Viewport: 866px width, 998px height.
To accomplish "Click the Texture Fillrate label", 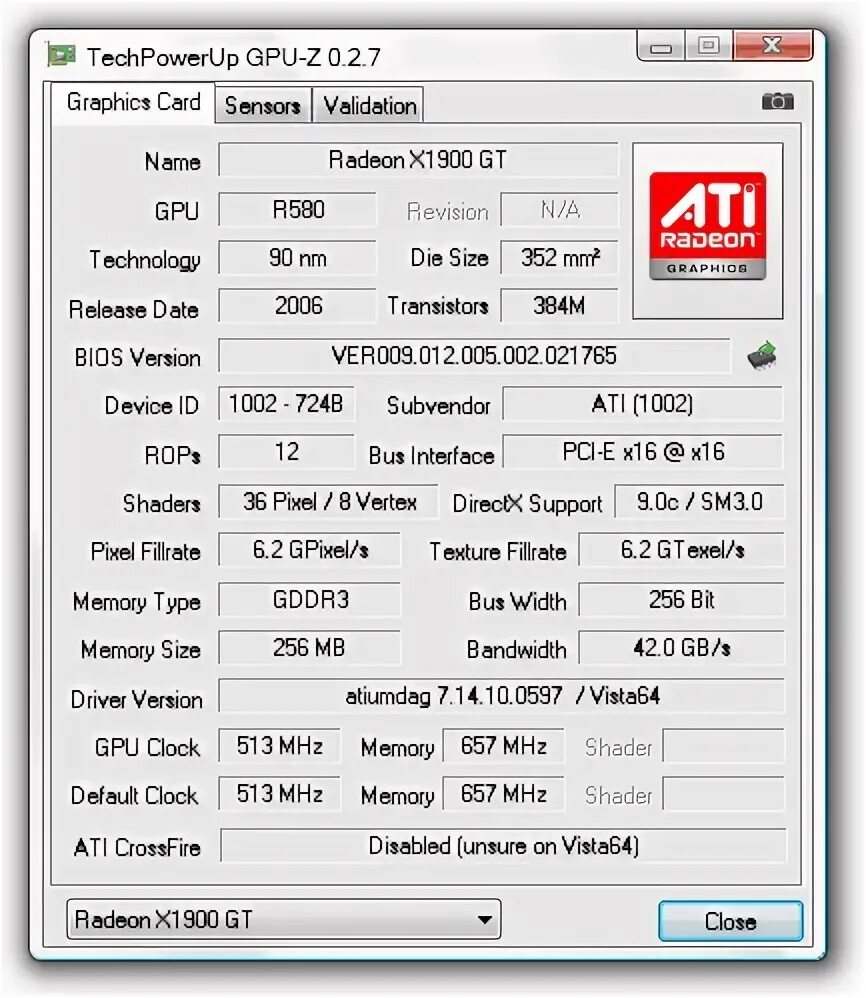I will [498, 551].
